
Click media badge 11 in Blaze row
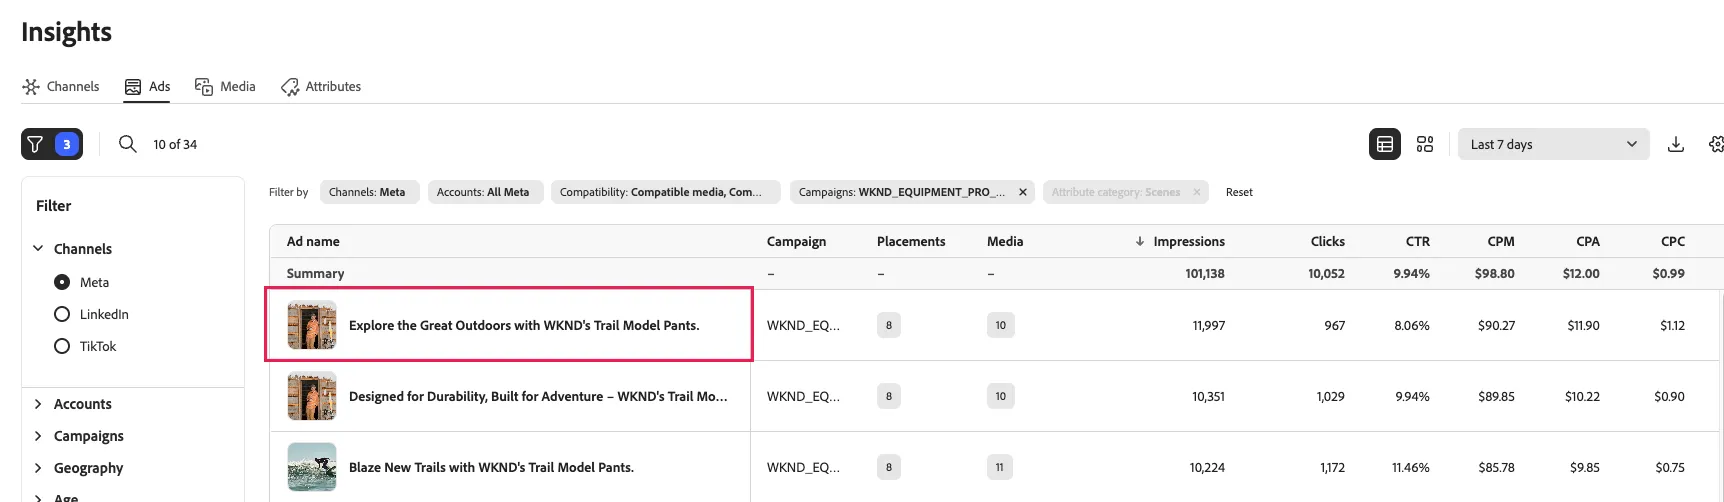click(x=1000, y=467)
